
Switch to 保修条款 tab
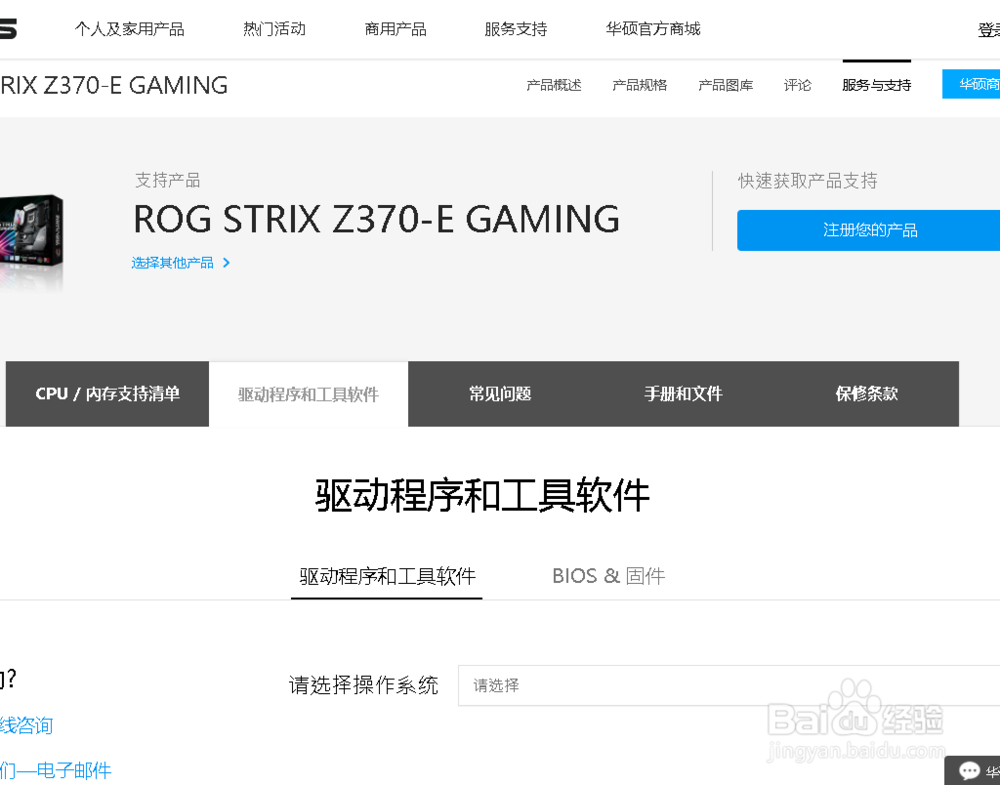867,394
